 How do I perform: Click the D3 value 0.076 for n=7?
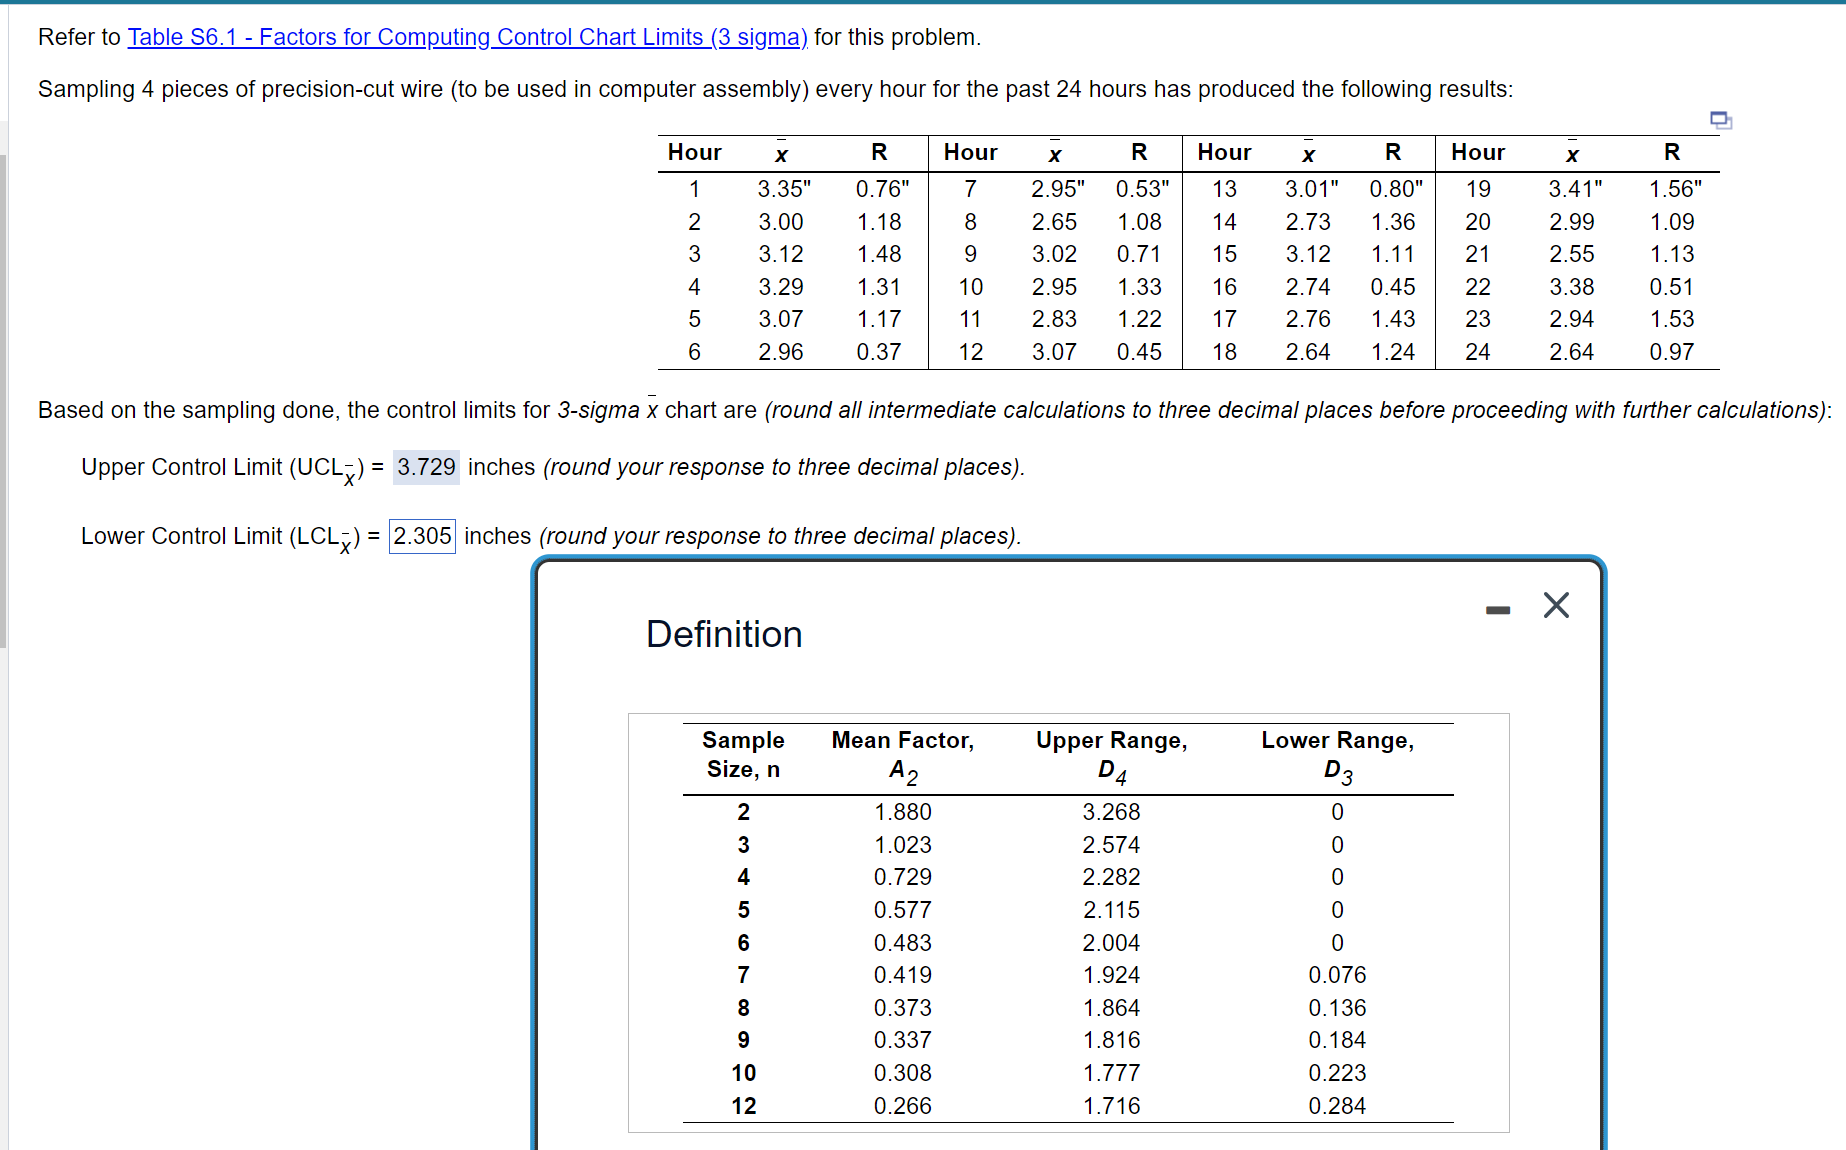1337,975
